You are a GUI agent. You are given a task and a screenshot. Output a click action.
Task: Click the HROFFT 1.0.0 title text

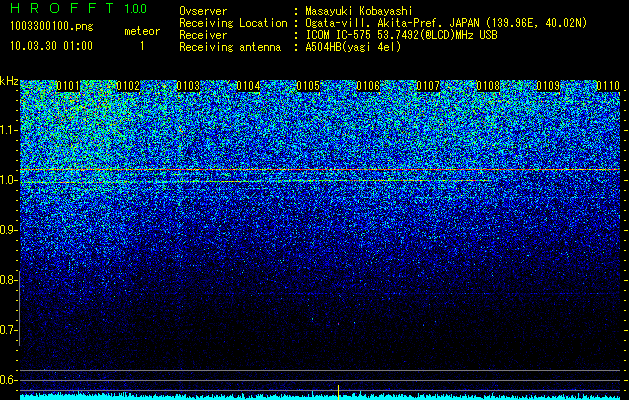pos(78,8)
